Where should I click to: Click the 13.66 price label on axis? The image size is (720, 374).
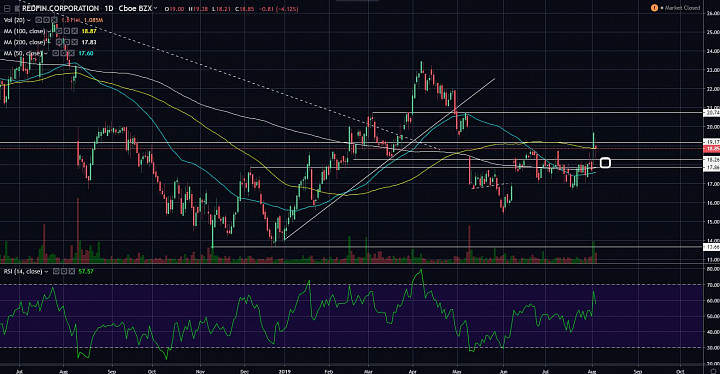click(x=711, y=247)
